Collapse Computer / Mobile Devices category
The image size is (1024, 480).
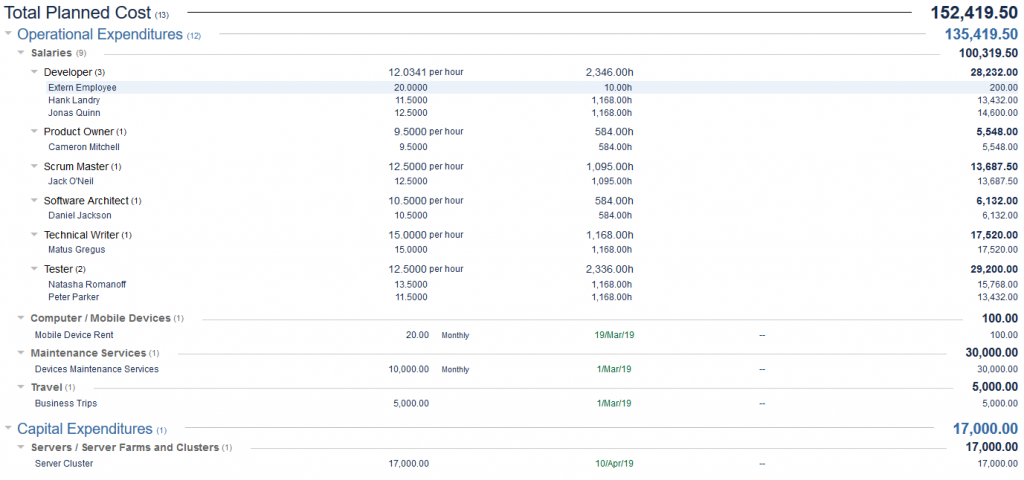(x=21, y=318)
